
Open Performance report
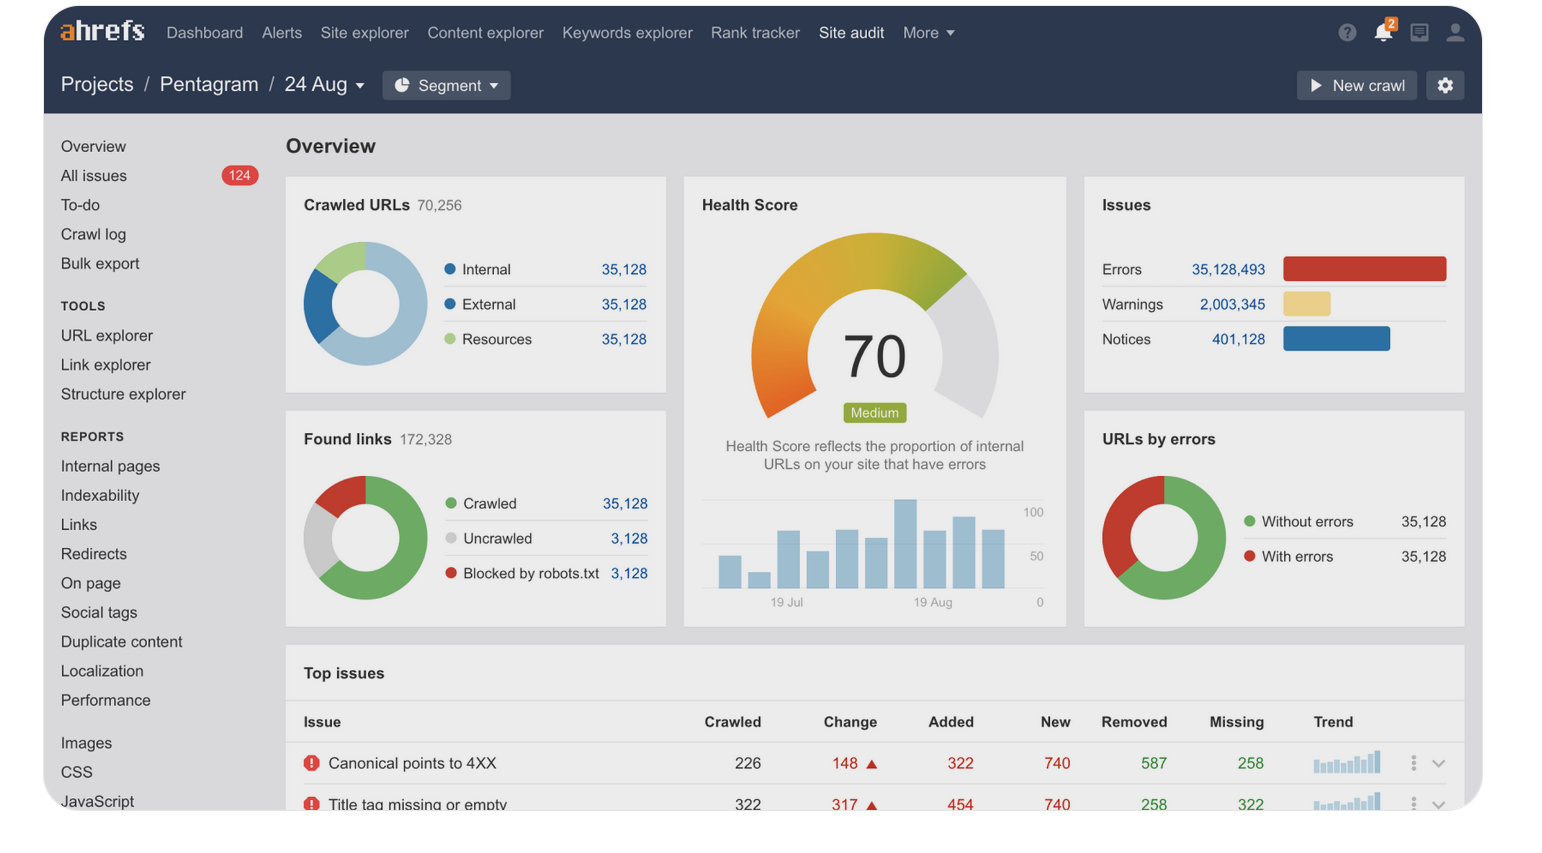tap(106, 700)
